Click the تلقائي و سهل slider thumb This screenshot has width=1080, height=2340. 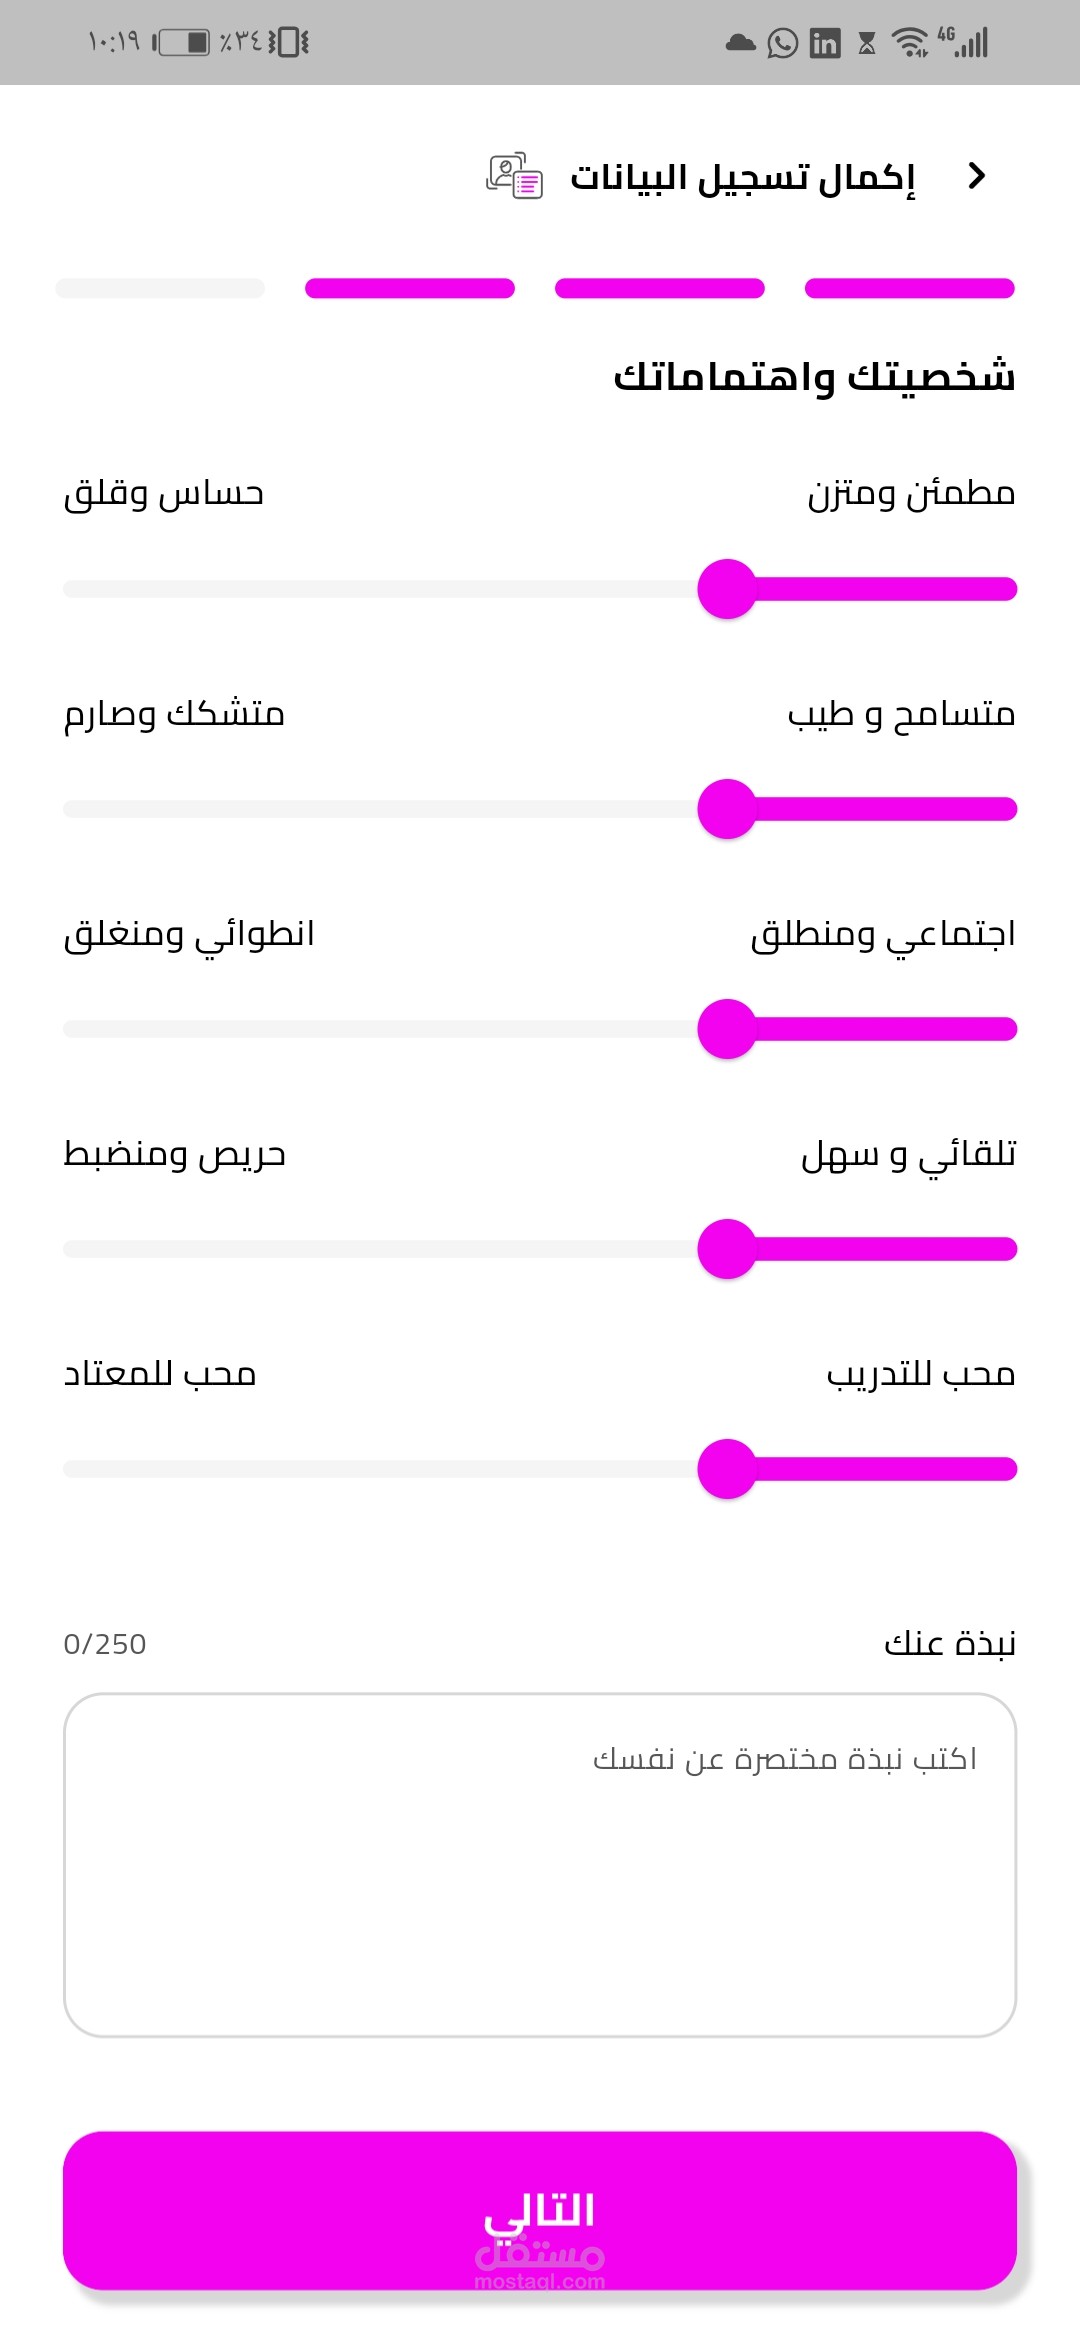pyautogui.click(x=727, y=1249)
